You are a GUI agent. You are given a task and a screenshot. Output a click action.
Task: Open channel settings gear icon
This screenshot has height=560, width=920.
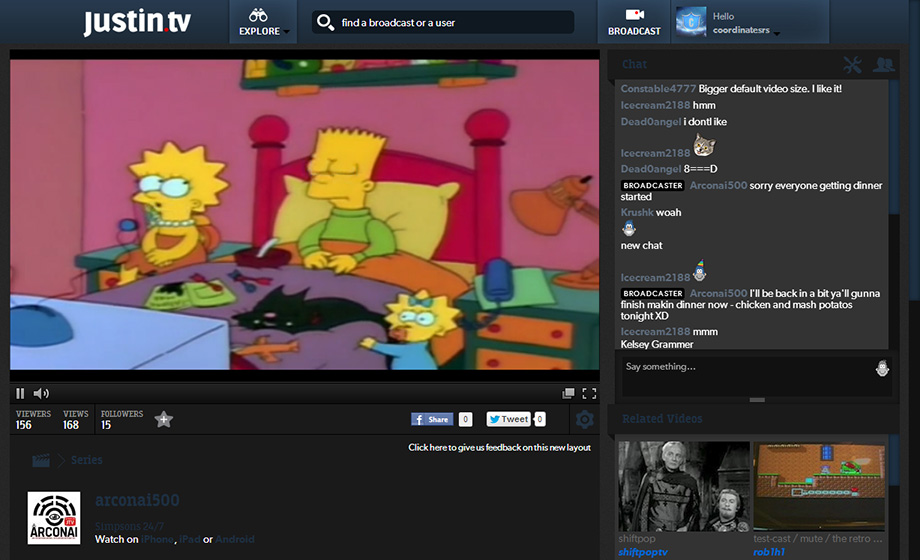click(x=585, y=419)
